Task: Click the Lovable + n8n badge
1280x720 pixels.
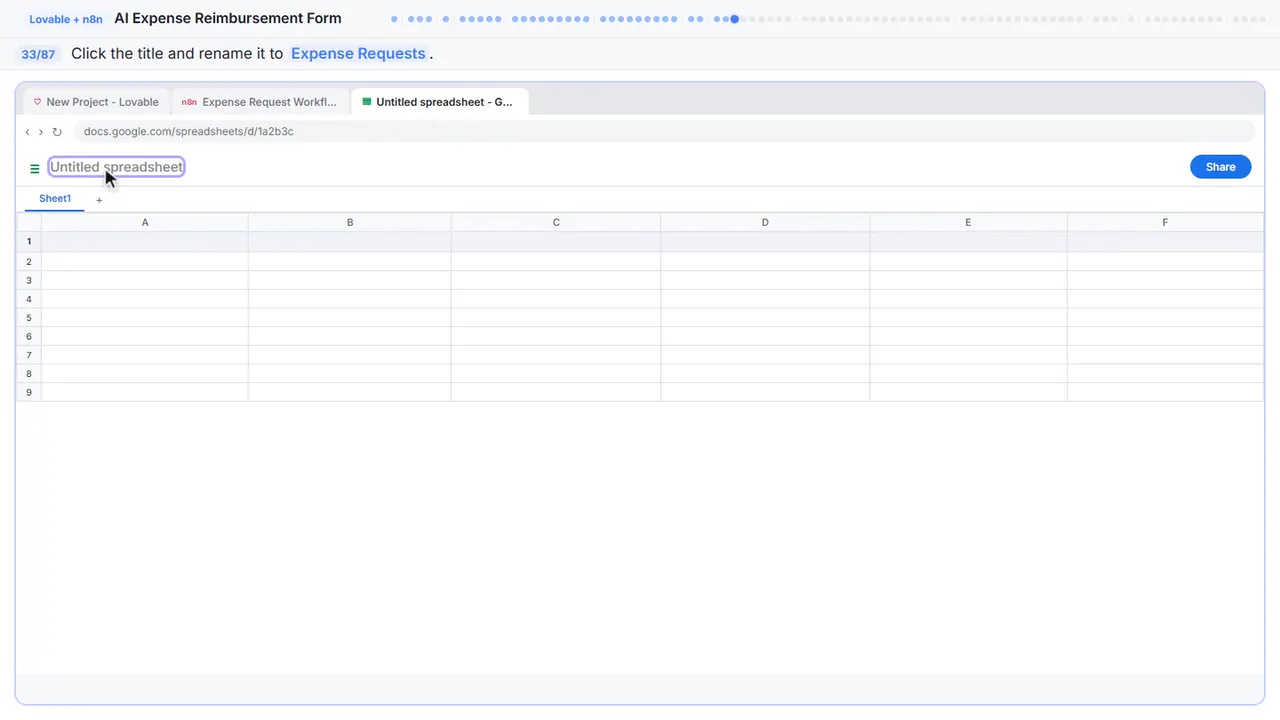Action: (66, 19)
